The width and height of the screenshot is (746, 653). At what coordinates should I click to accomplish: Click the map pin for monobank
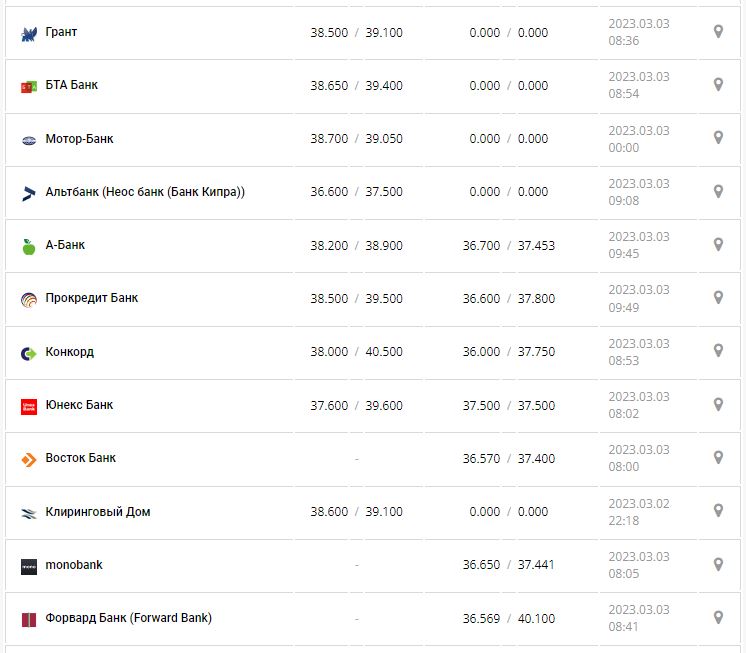[718, 564]
